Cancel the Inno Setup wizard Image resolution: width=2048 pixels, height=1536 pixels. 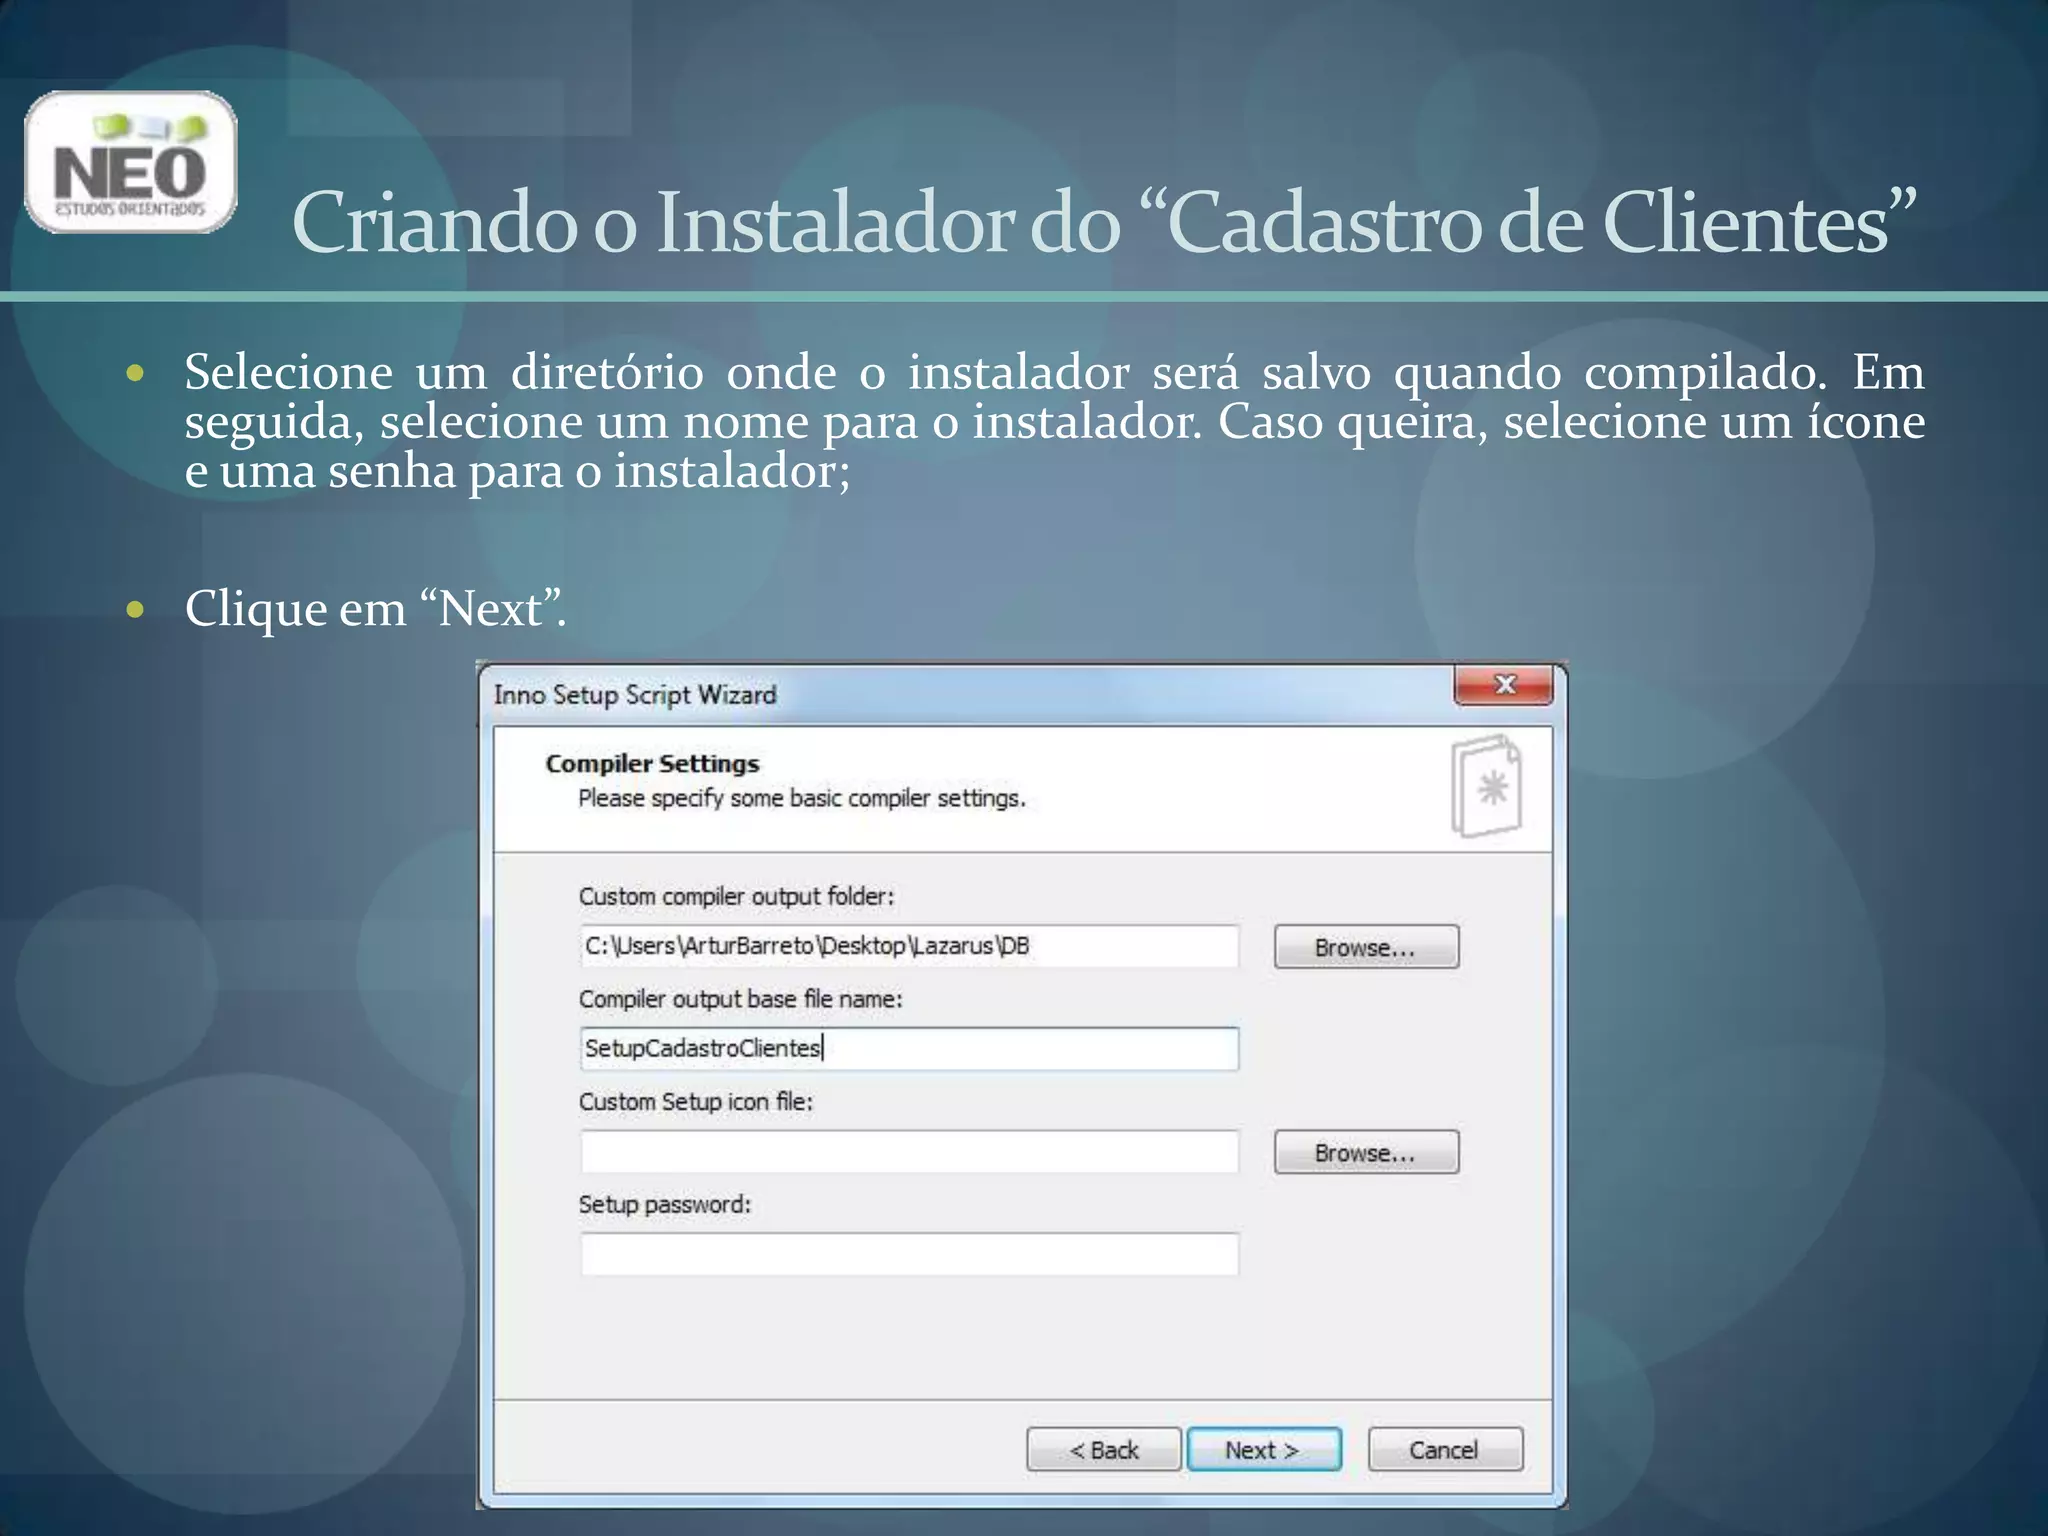point(1445,1449)
